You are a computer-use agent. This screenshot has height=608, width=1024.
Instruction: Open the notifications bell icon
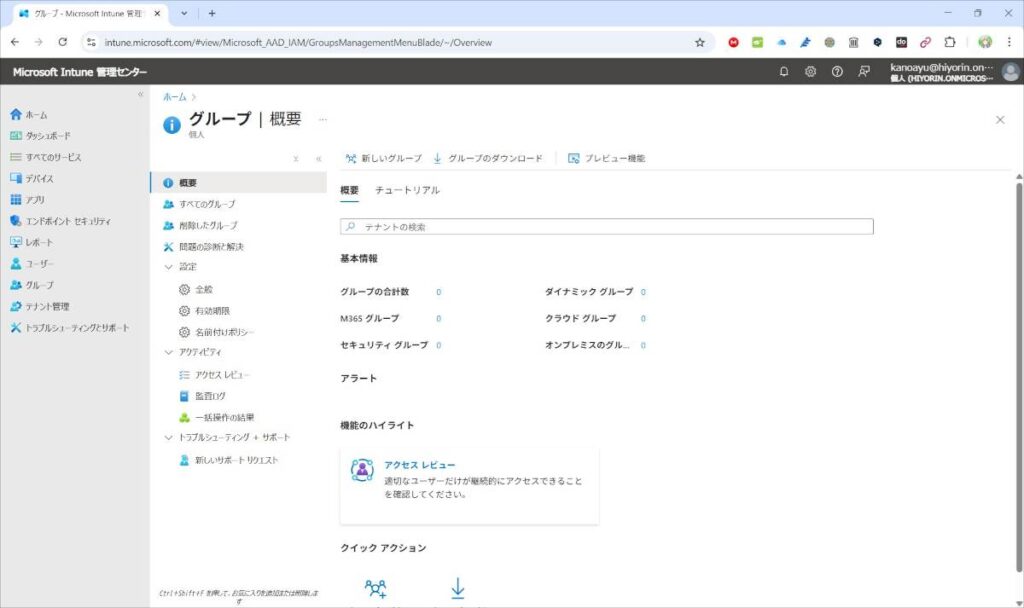pos(784,72)
